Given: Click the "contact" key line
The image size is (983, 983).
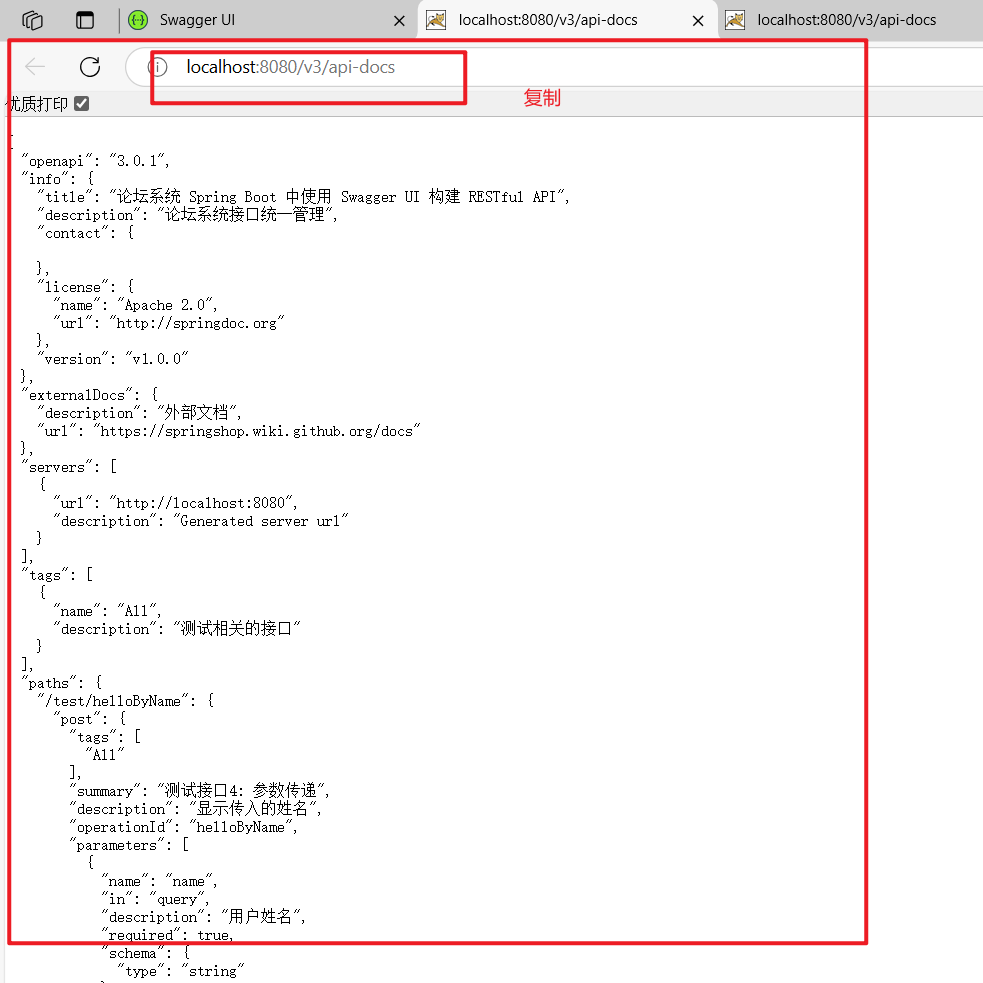Looking at the screenshot, I should point(85,233).
